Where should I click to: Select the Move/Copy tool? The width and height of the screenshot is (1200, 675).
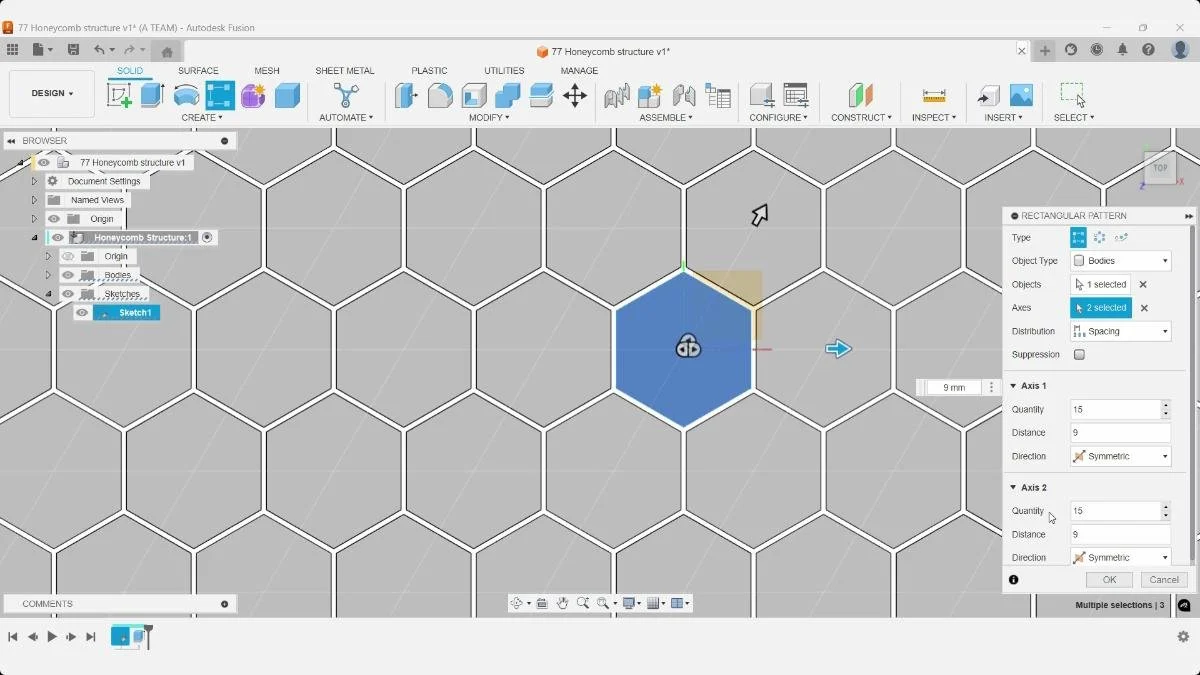pos(575,95)
